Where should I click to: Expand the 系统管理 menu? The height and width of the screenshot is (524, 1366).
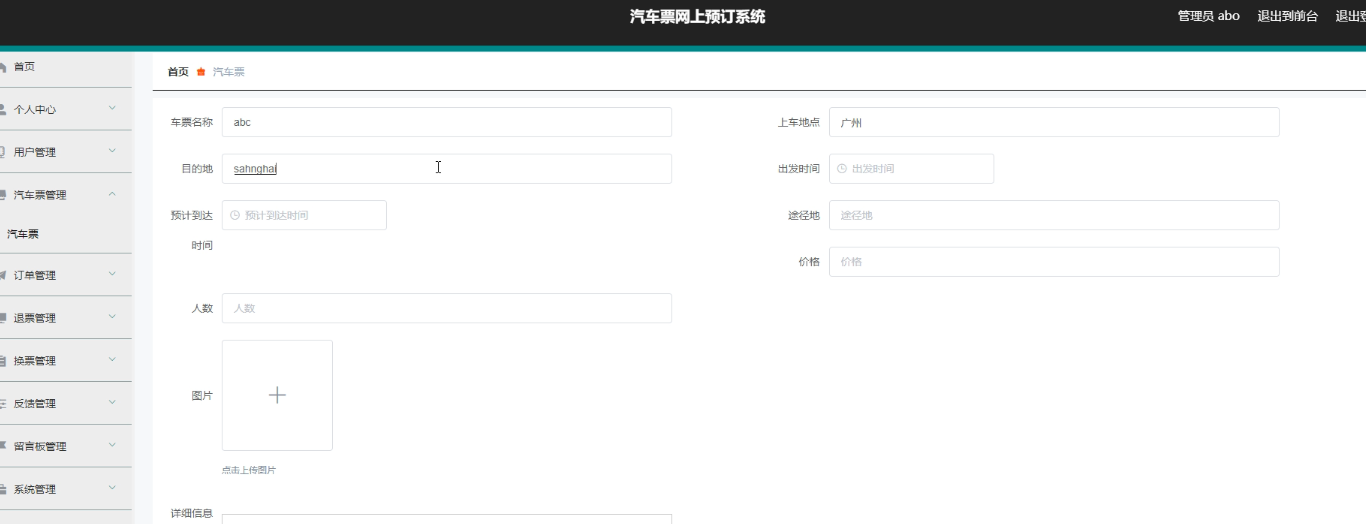click(66, 490)
